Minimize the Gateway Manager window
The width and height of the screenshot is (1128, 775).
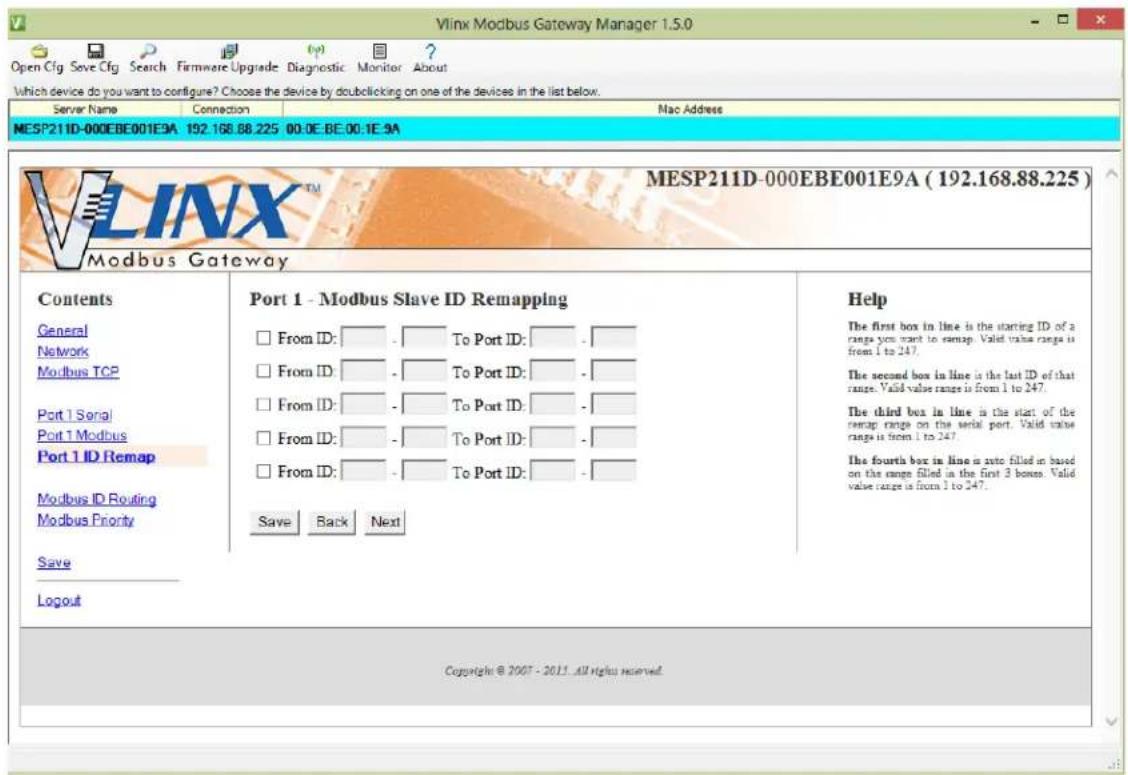tap(1036, 22)
